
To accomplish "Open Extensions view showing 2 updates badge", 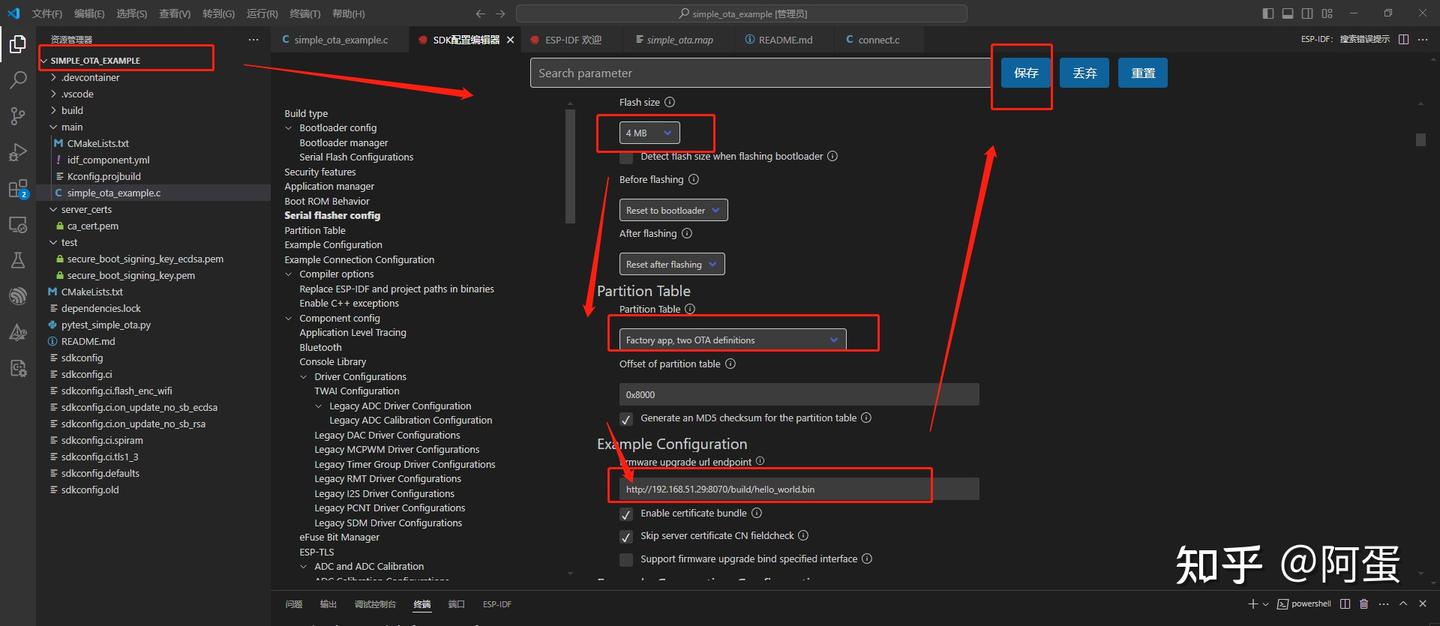I will [17, 188].
